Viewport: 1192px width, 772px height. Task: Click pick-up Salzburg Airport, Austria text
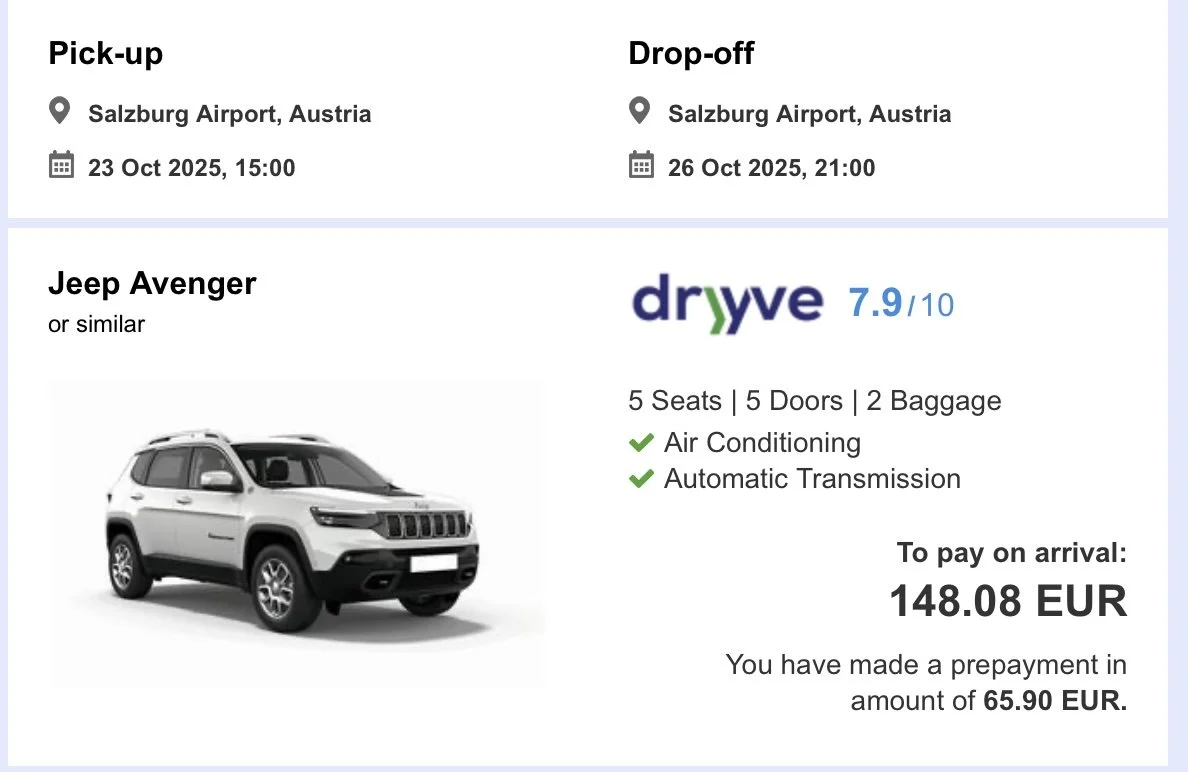tap(230, 114)
